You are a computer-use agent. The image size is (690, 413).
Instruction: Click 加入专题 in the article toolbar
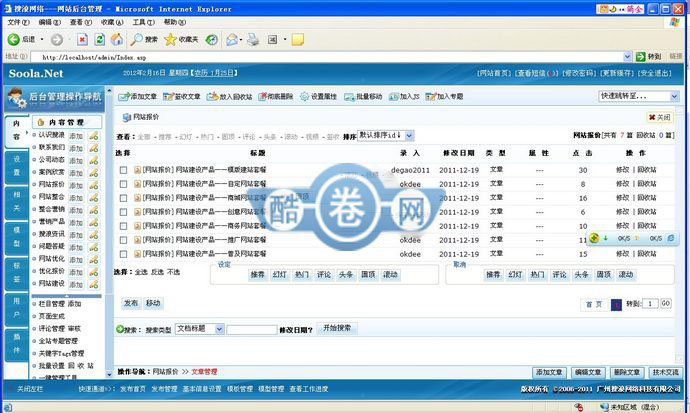click(x=444, y=96)
